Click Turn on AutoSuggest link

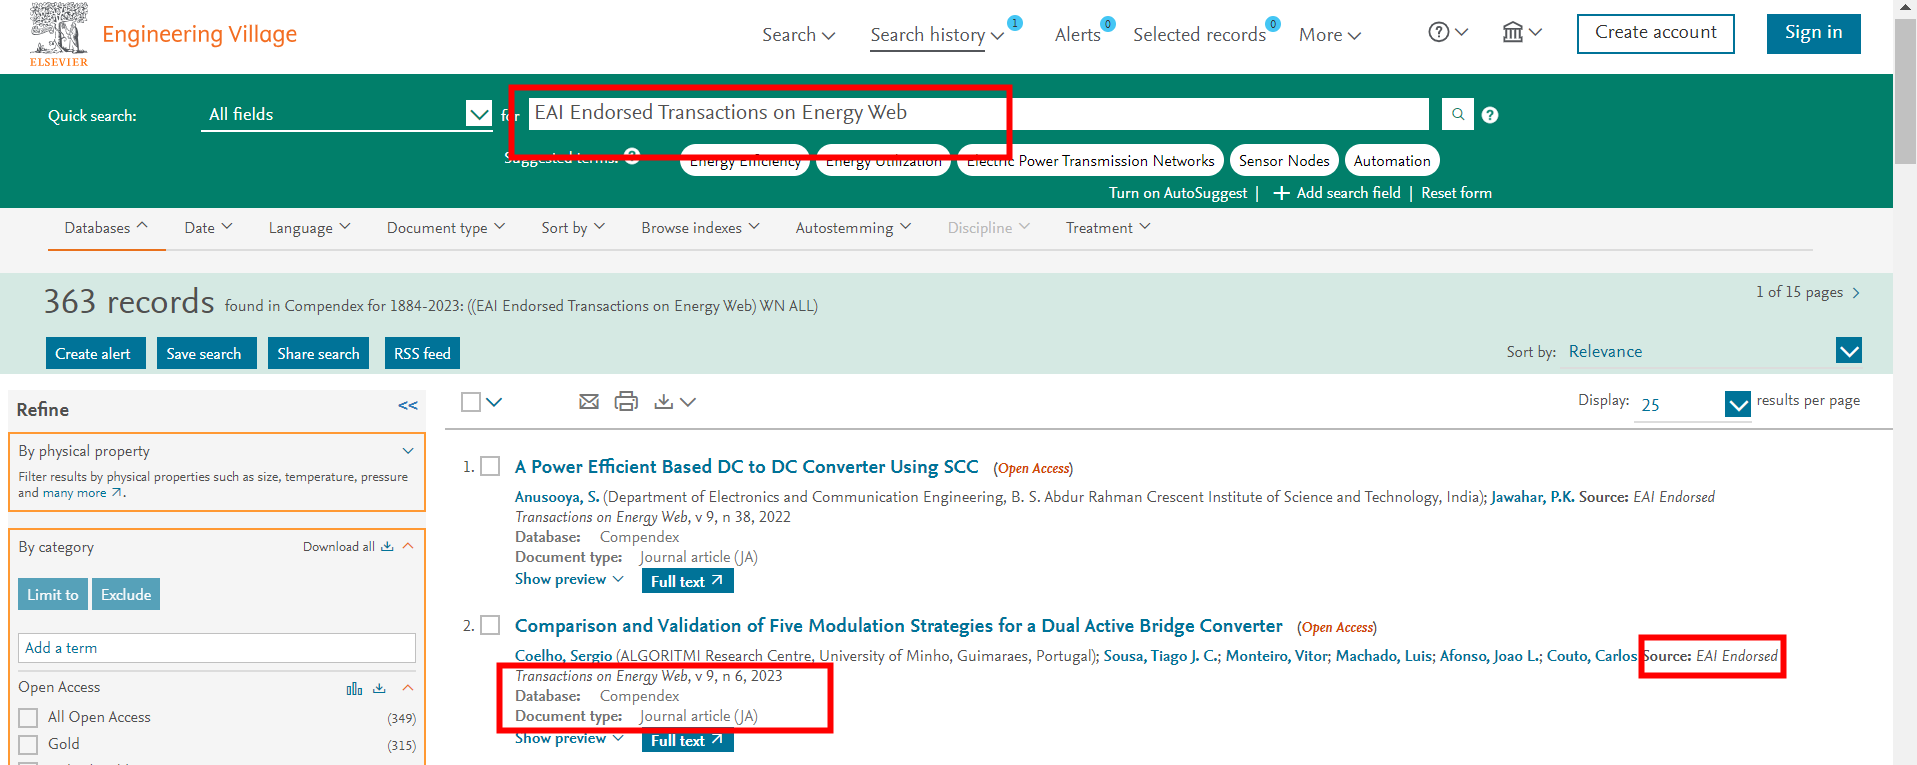[x=1178, y=193]
